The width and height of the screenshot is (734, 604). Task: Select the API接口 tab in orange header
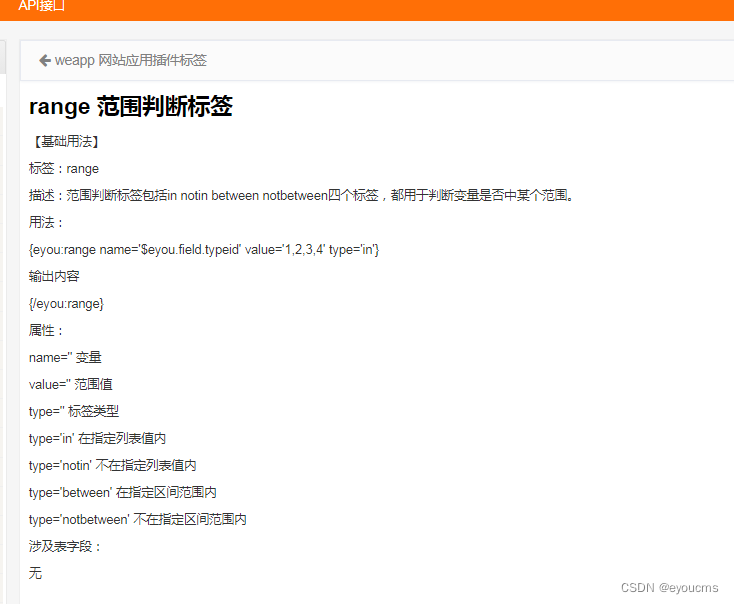pyautogui.click(x=41, y=6)
